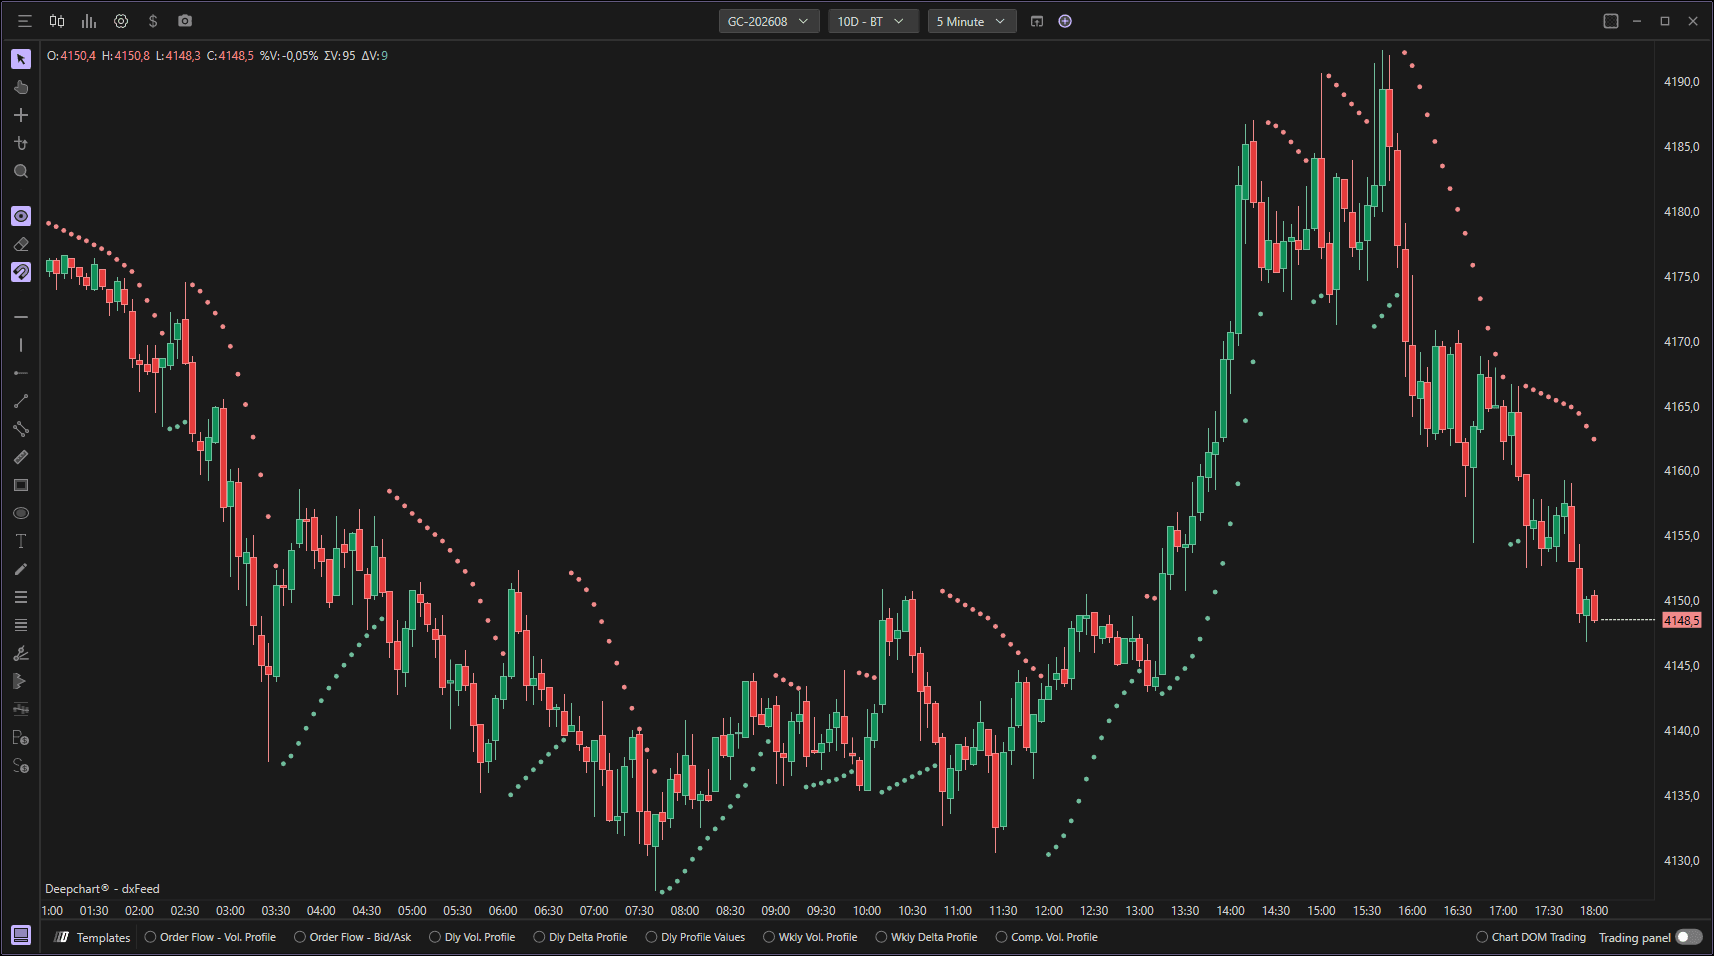The height and width of the screenshot is (956, 1714).
Task: Select the text annotation tool
Action: pos(21,541)
